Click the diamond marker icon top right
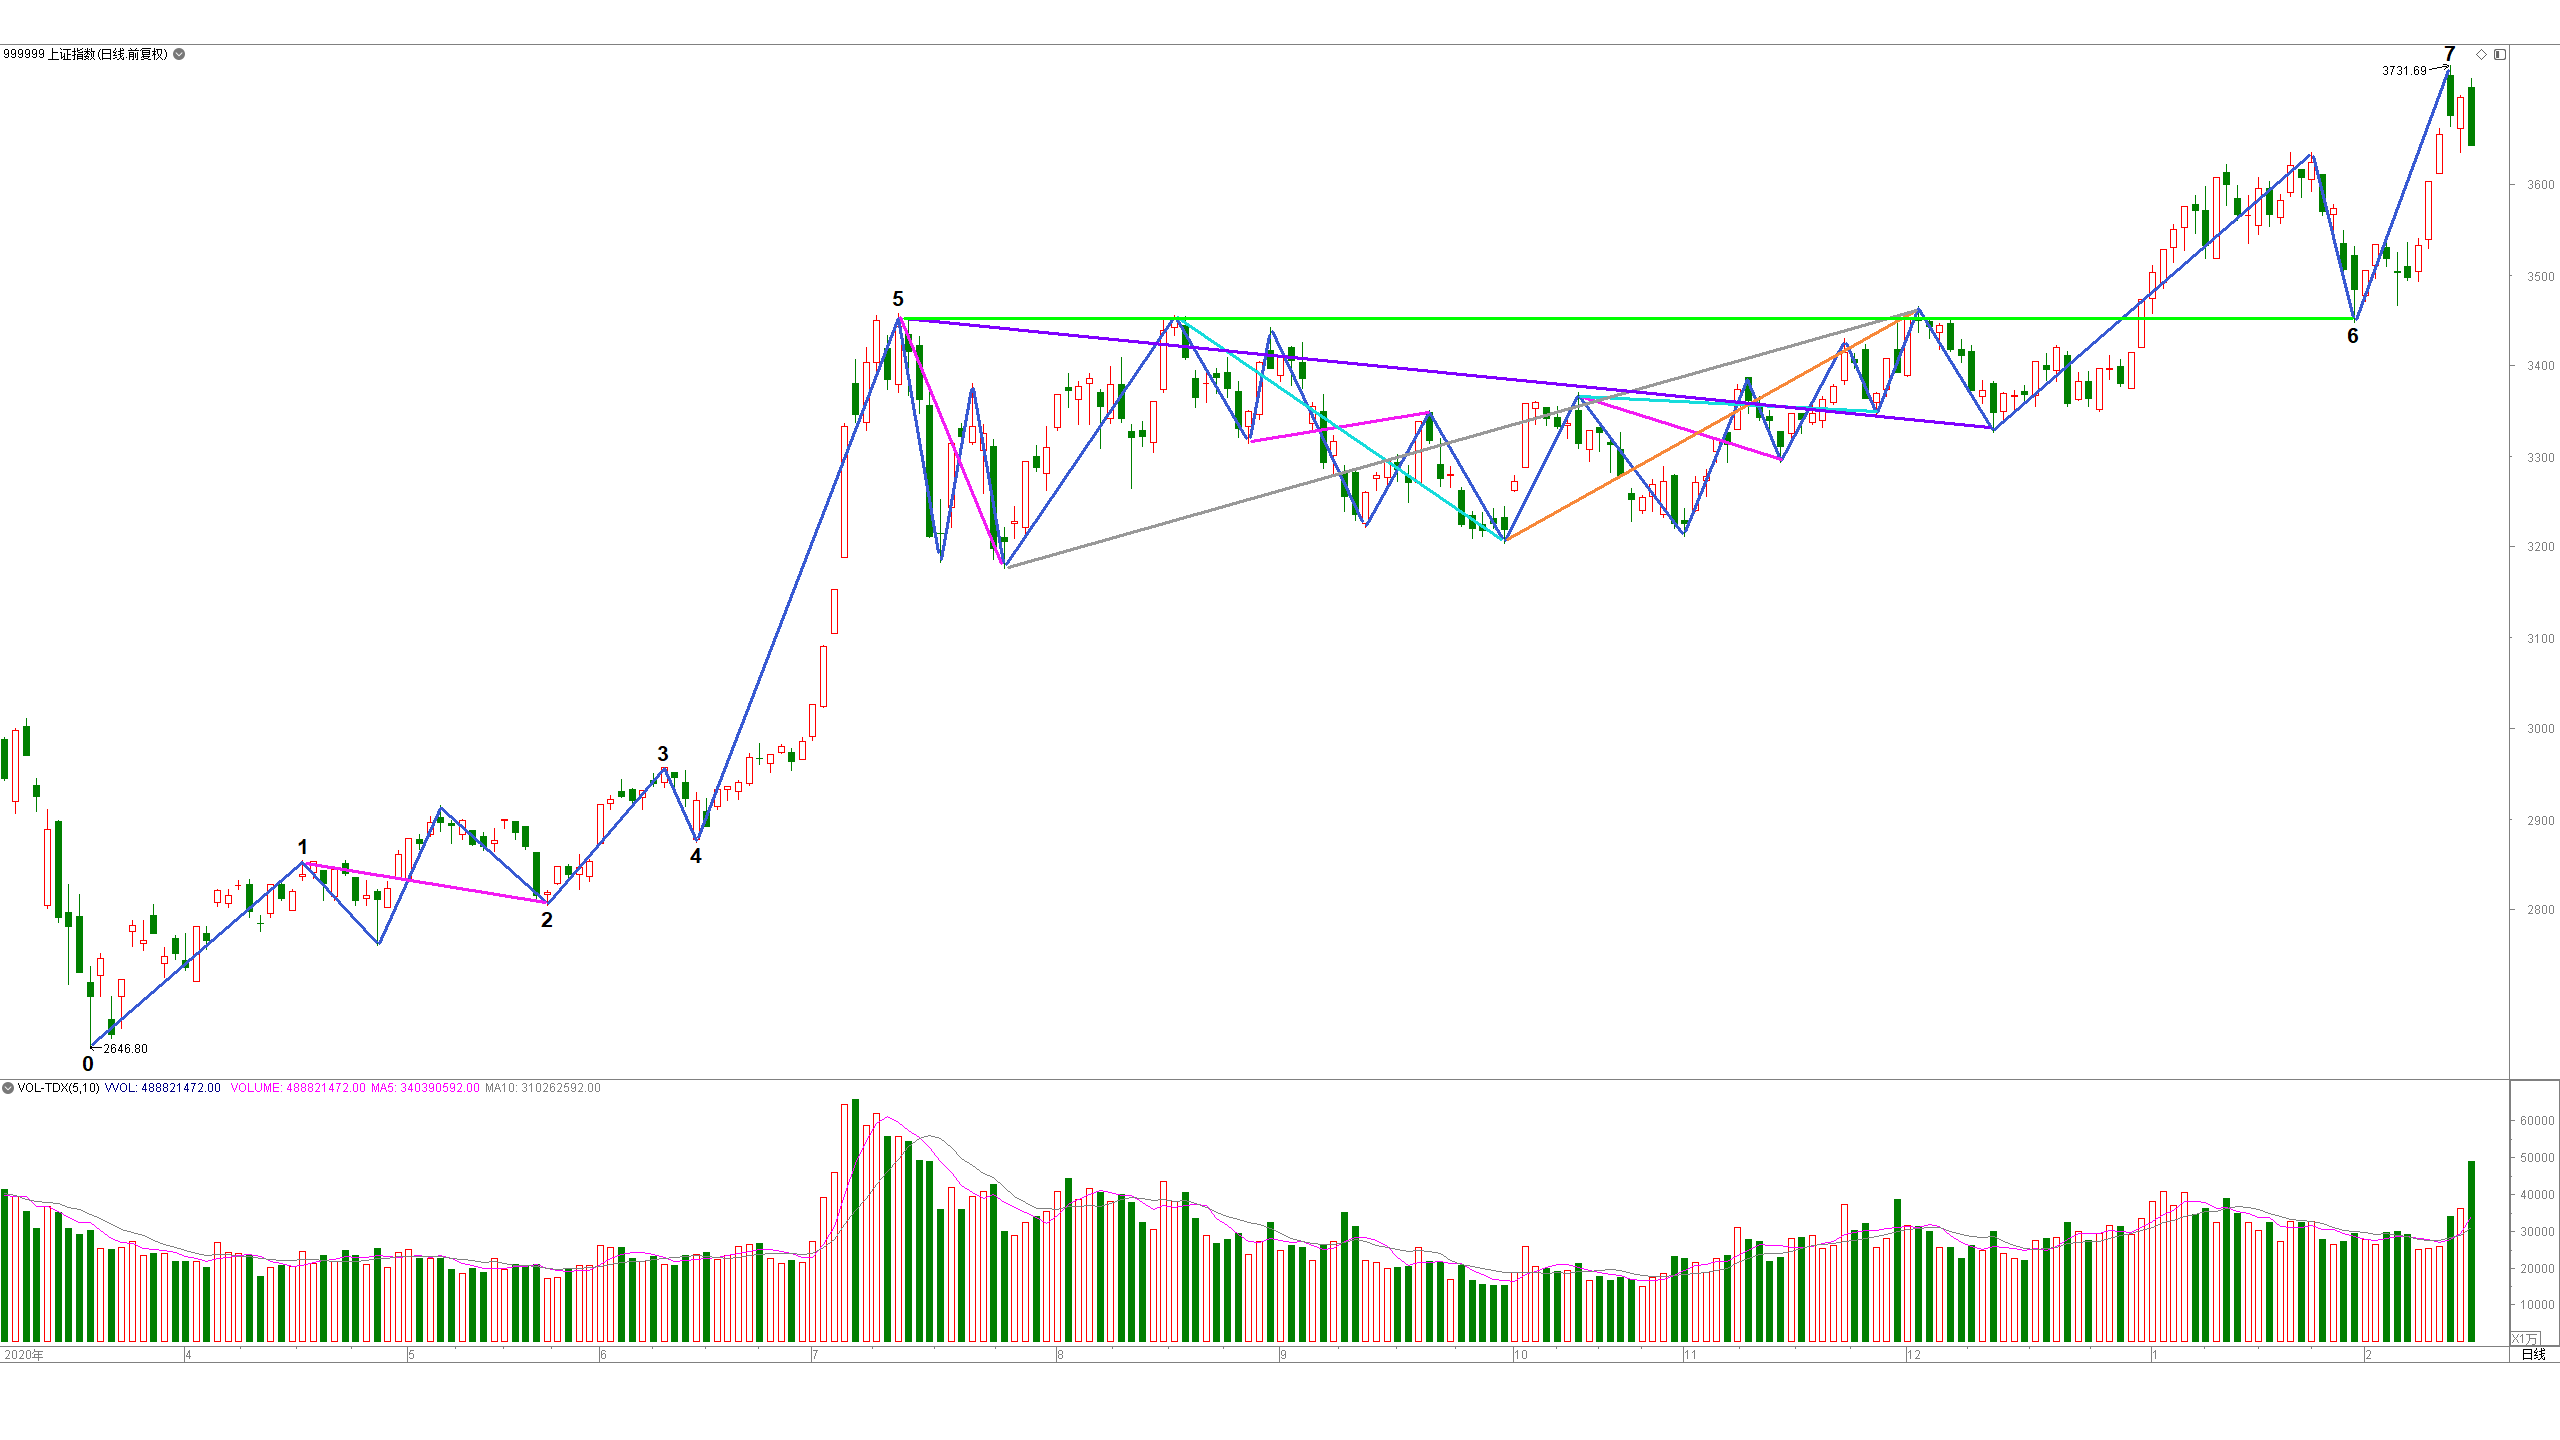Image resolution: width=2560 pixels, height=1440 pixels. [x=2481, y=54]
